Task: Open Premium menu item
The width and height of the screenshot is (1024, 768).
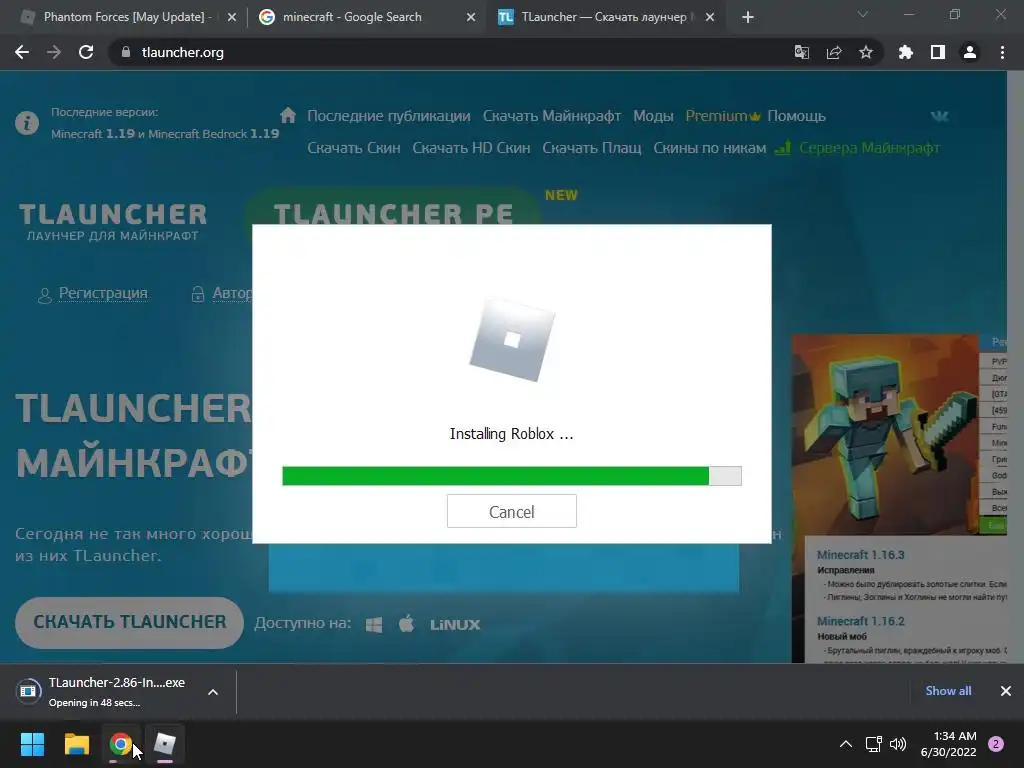Action: (x=722, y=116)
